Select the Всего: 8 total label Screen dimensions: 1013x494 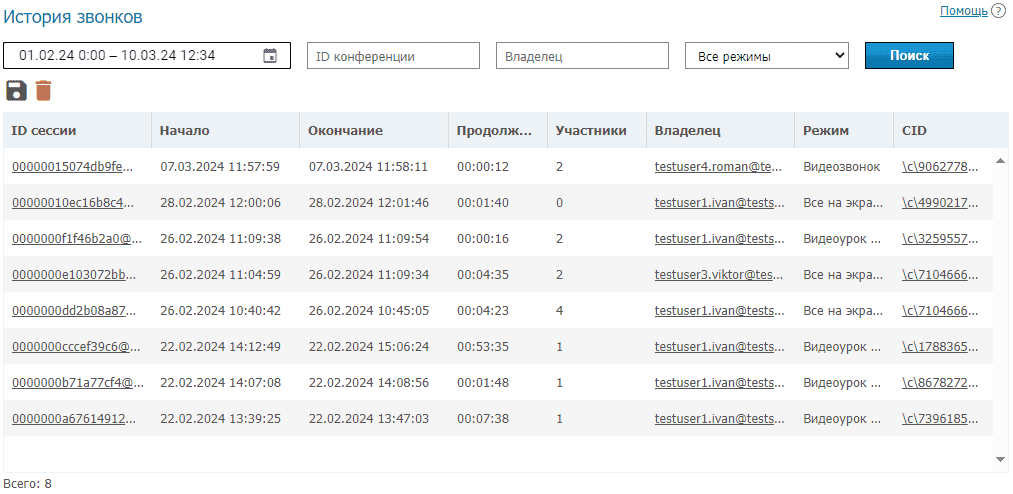click(x=27, y=483)
